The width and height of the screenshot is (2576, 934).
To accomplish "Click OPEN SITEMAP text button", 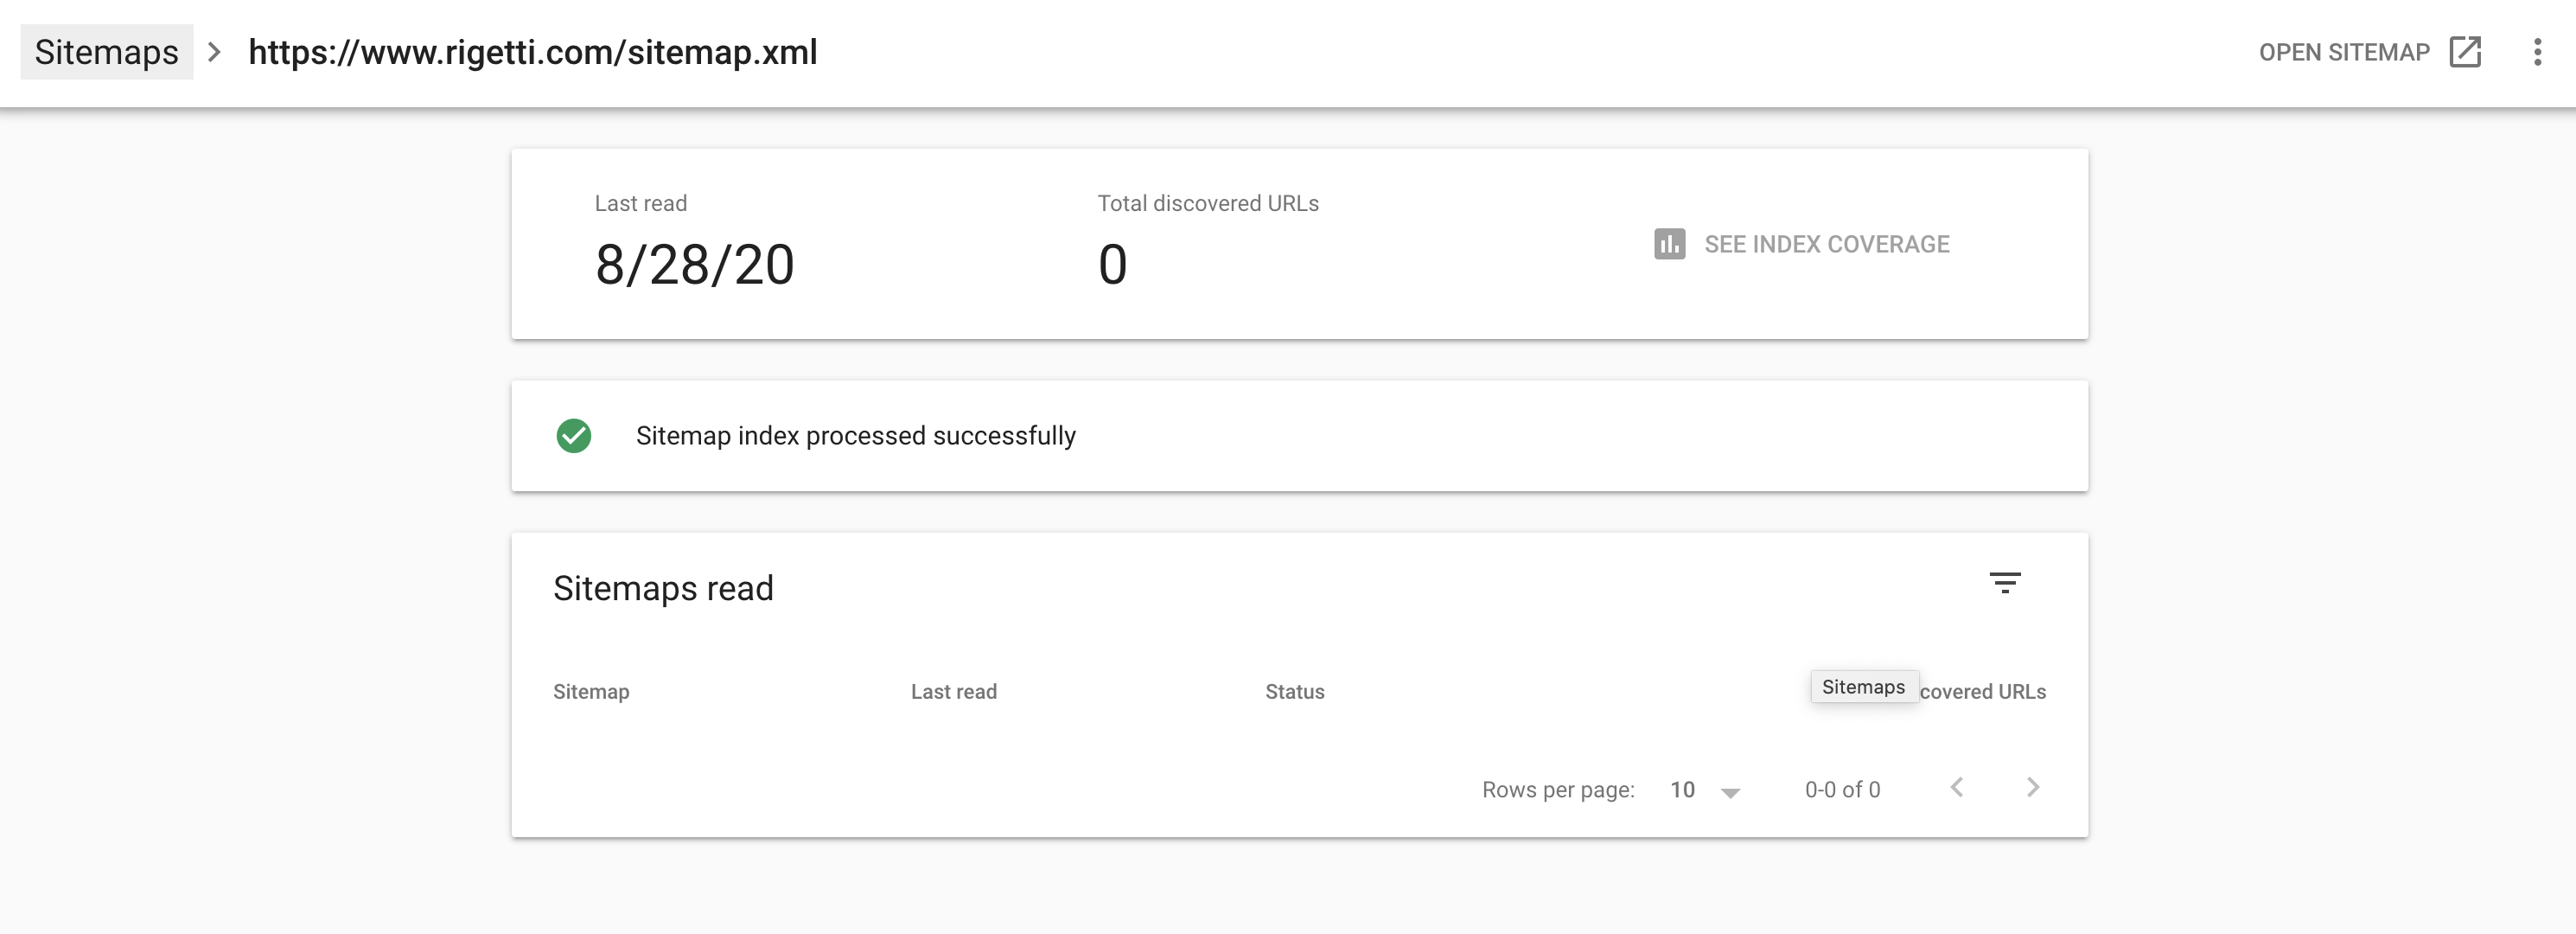I will [2344, 52].
